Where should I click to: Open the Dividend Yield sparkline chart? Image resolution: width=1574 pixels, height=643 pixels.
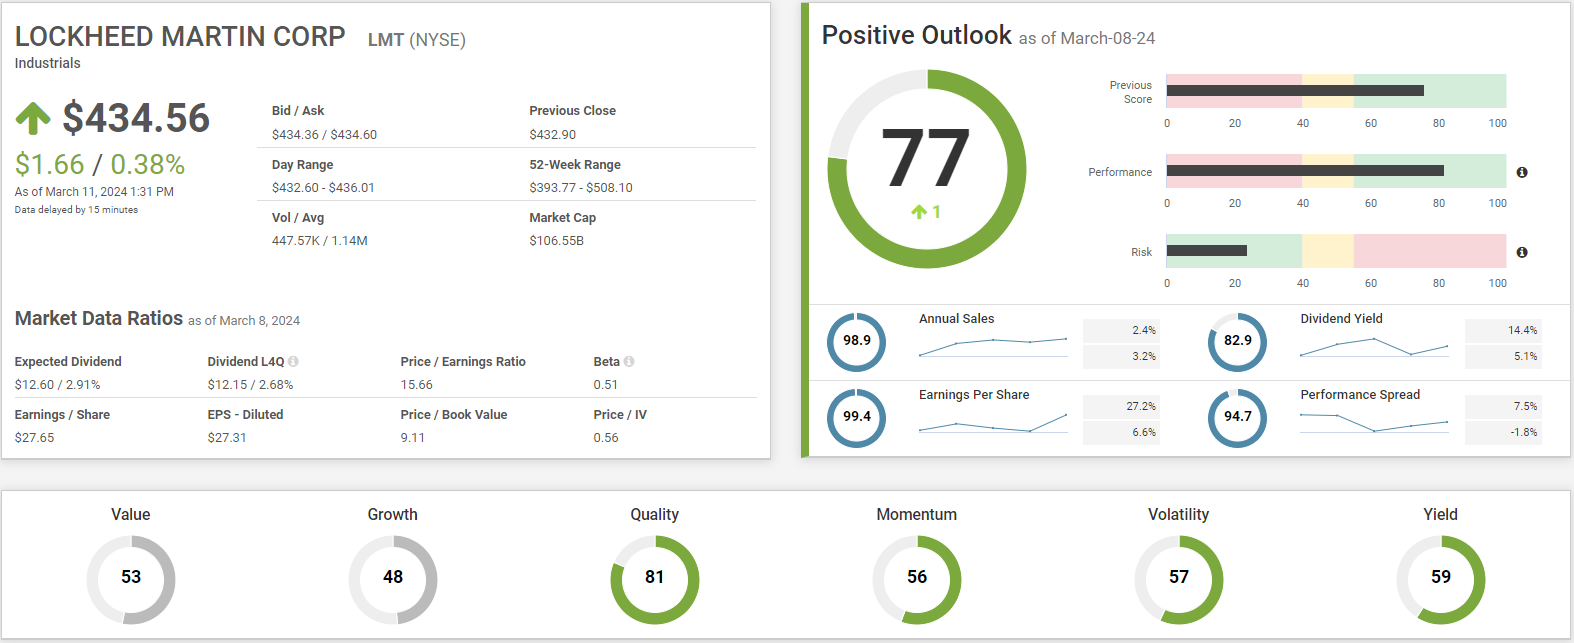tap(1374, 346)
